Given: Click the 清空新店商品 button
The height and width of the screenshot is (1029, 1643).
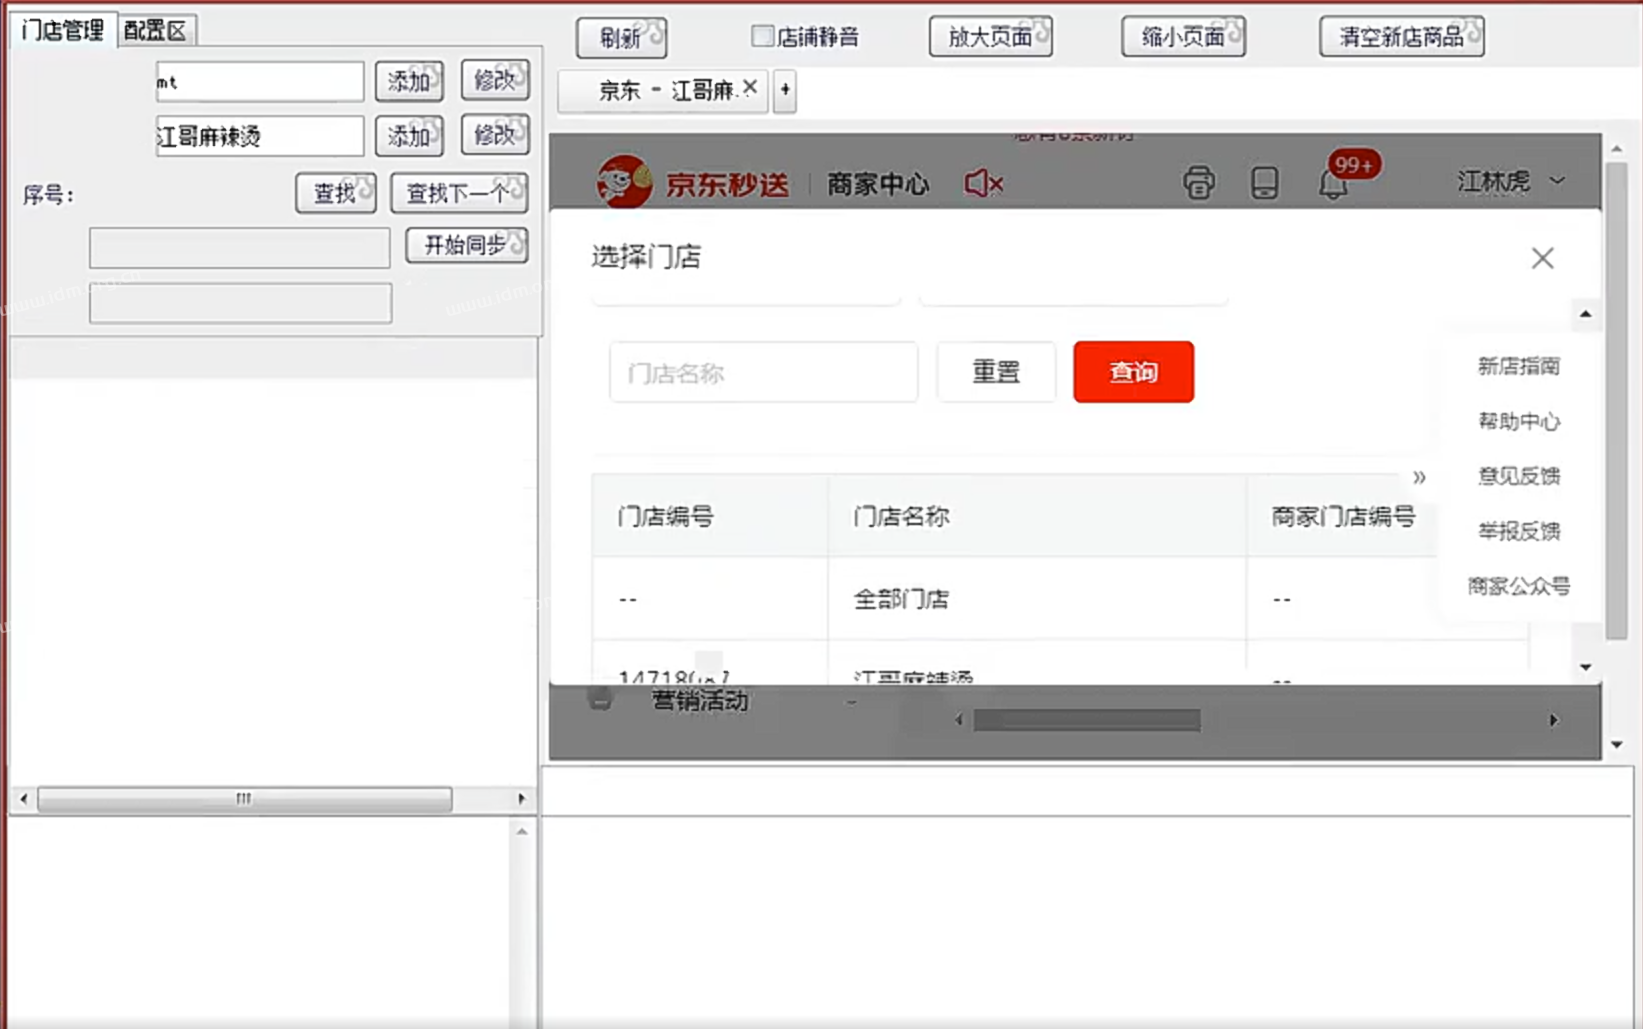Looking at the screenshot, I should pyautogui.click(x=1401, y=37).
